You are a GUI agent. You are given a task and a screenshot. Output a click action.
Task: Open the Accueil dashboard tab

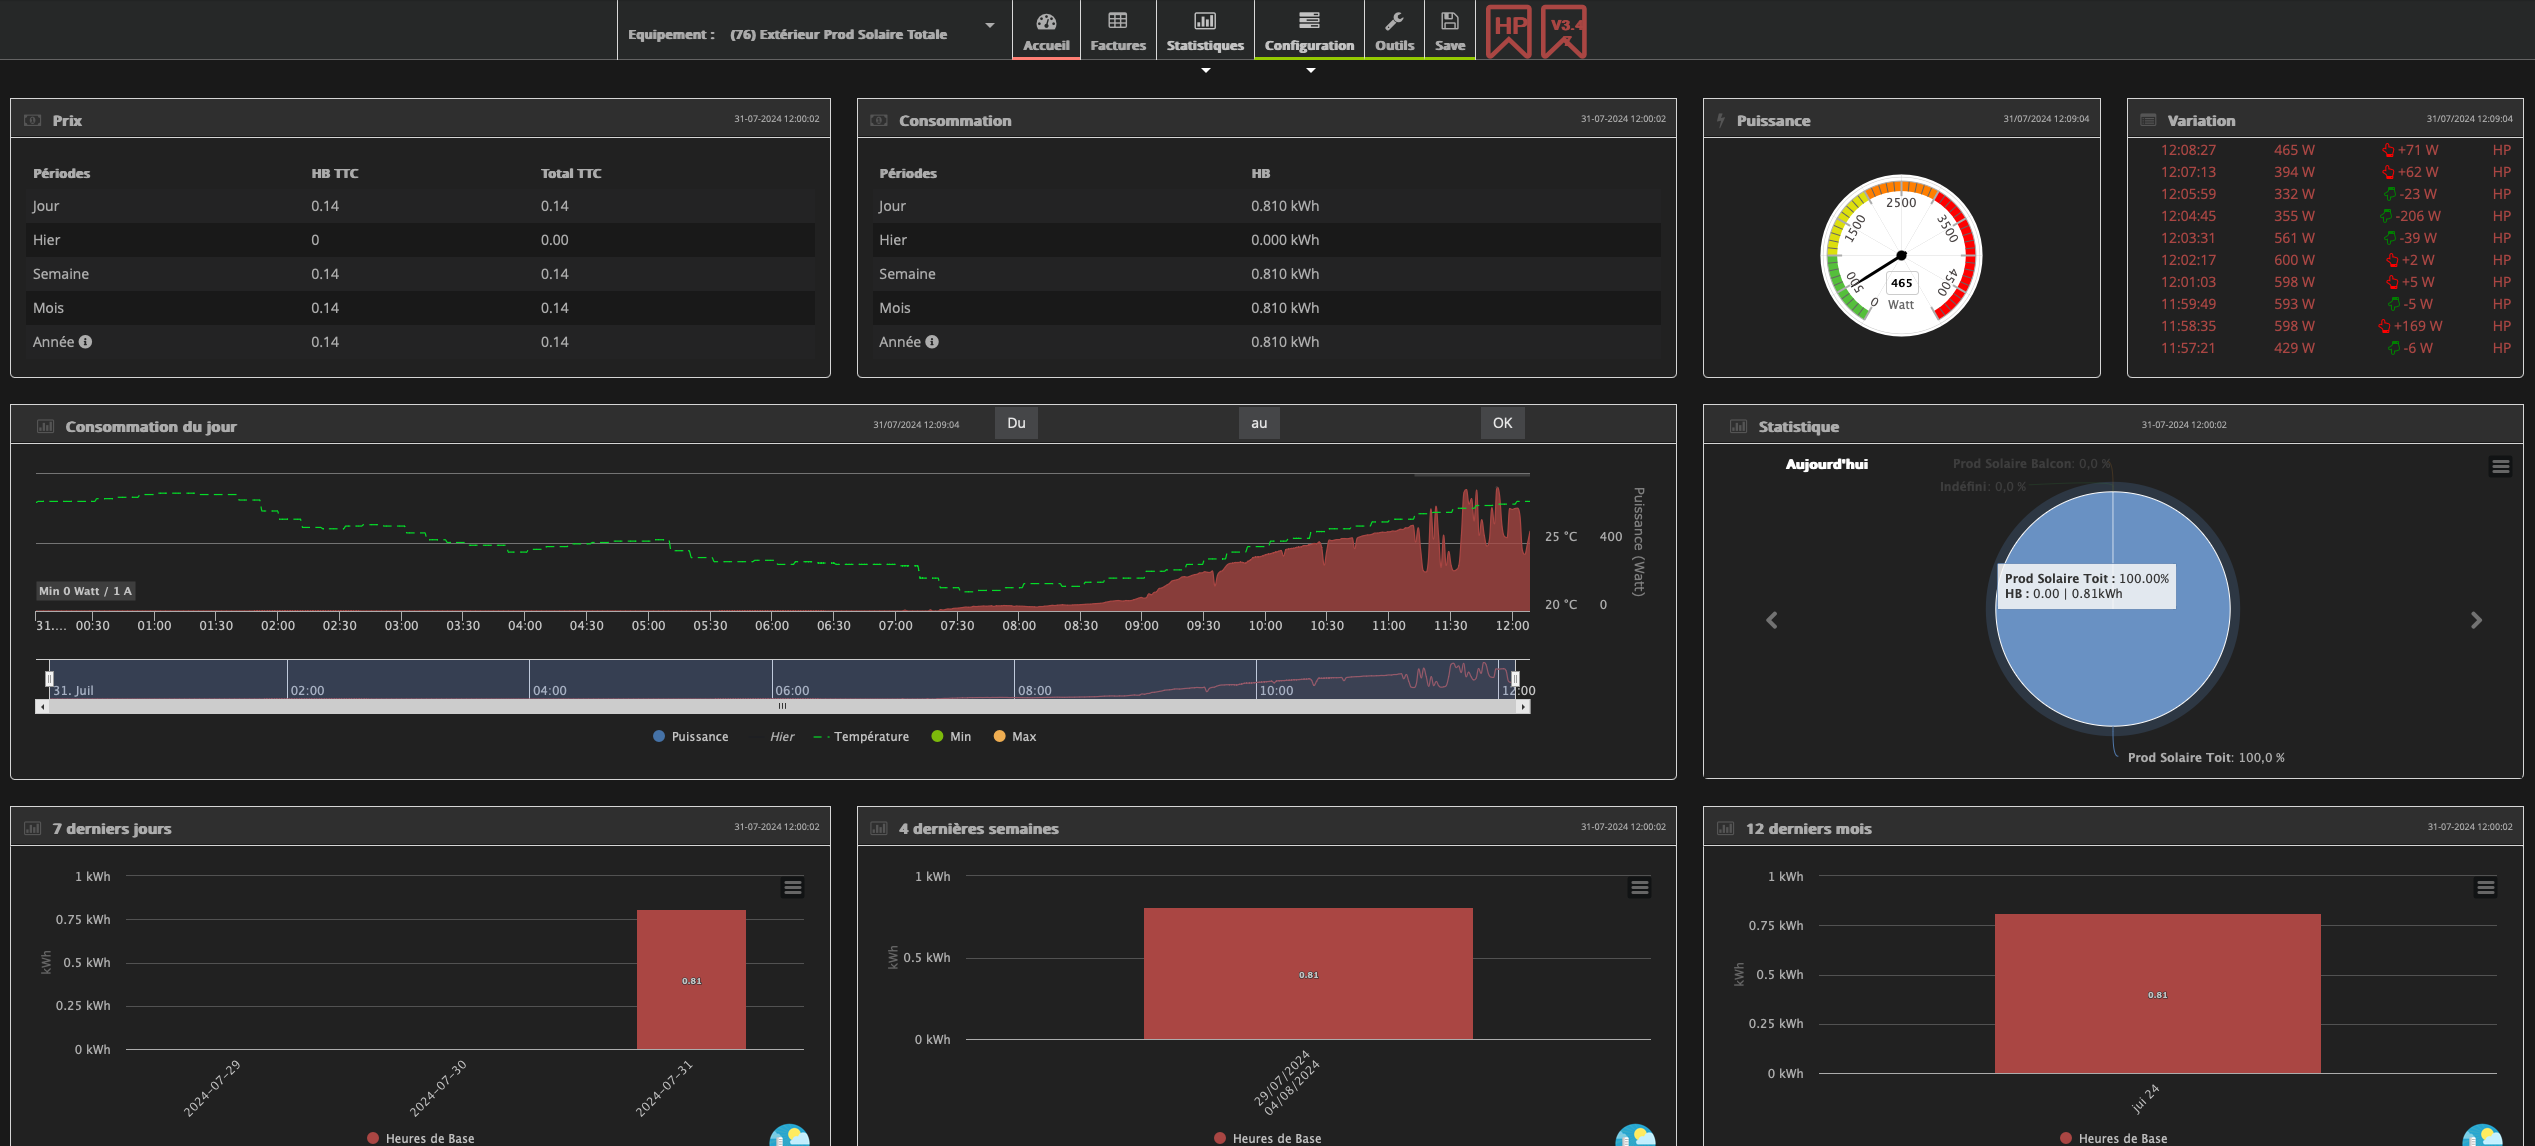[1046, 32]
